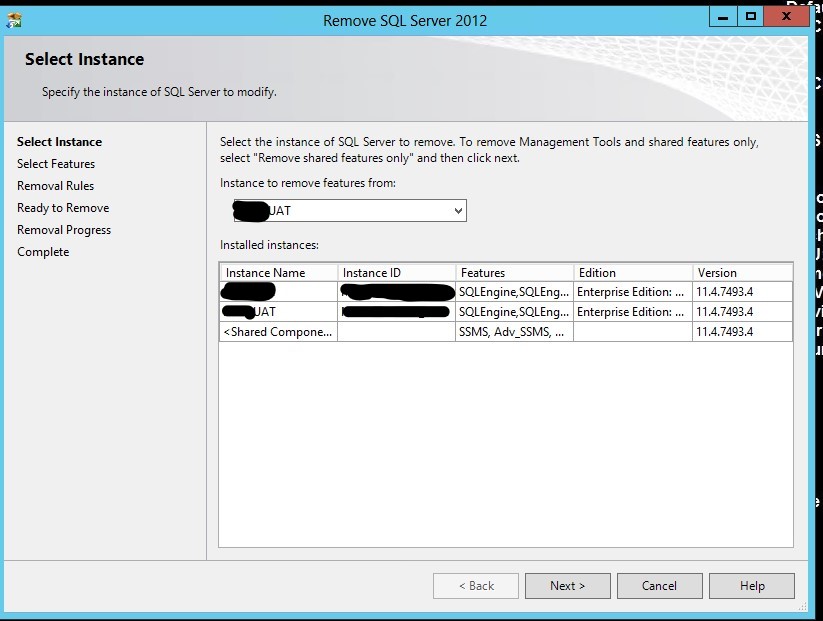
Task: Jump to the Removal Rules step
Action: [55, 186]
